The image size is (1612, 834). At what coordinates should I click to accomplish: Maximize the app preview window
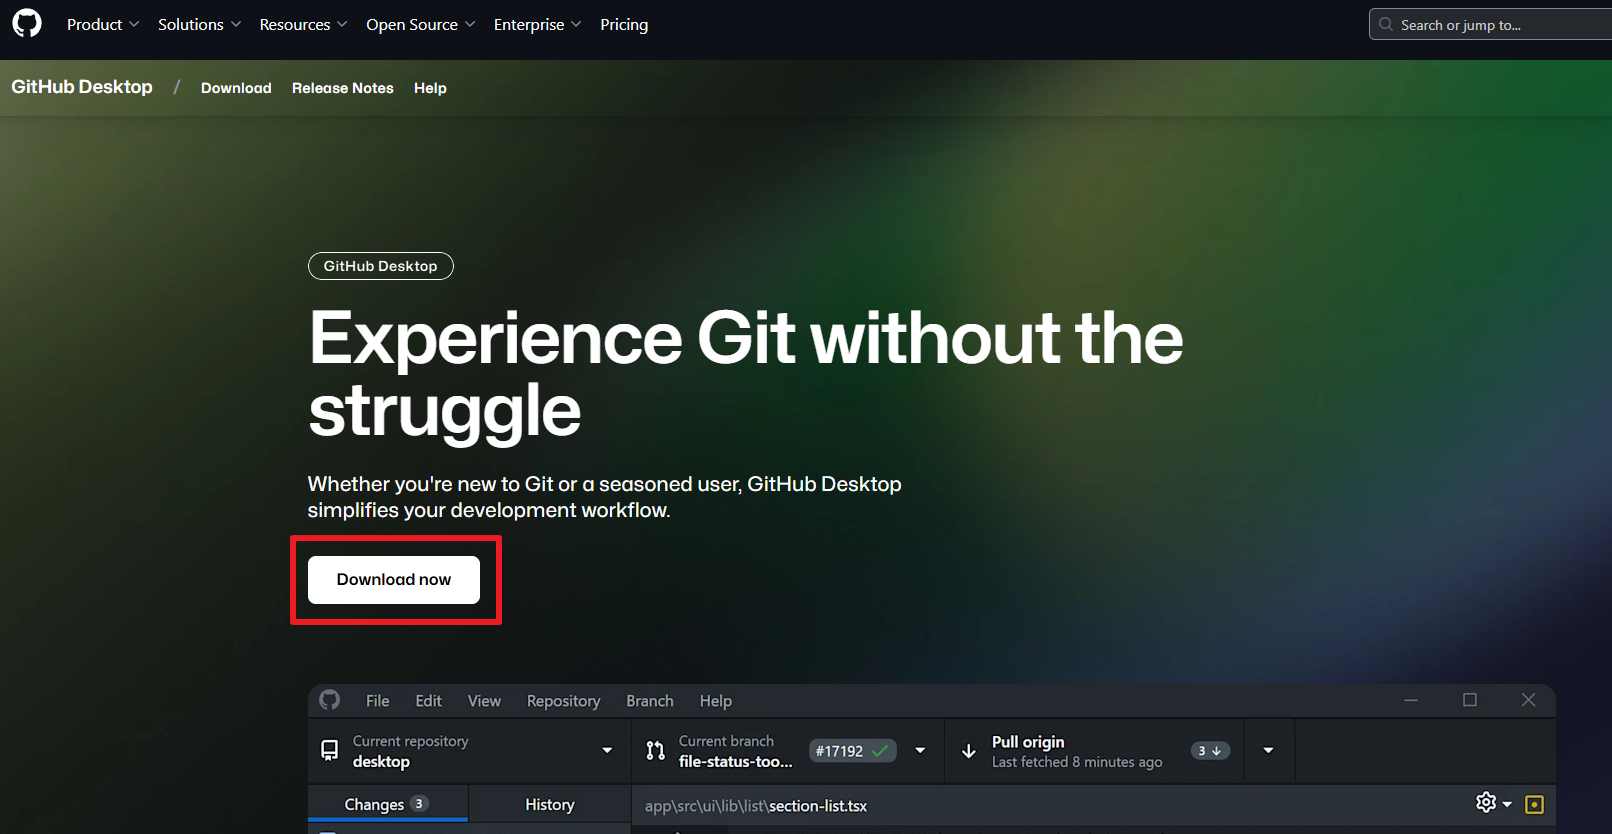[x=1470, y=700]
